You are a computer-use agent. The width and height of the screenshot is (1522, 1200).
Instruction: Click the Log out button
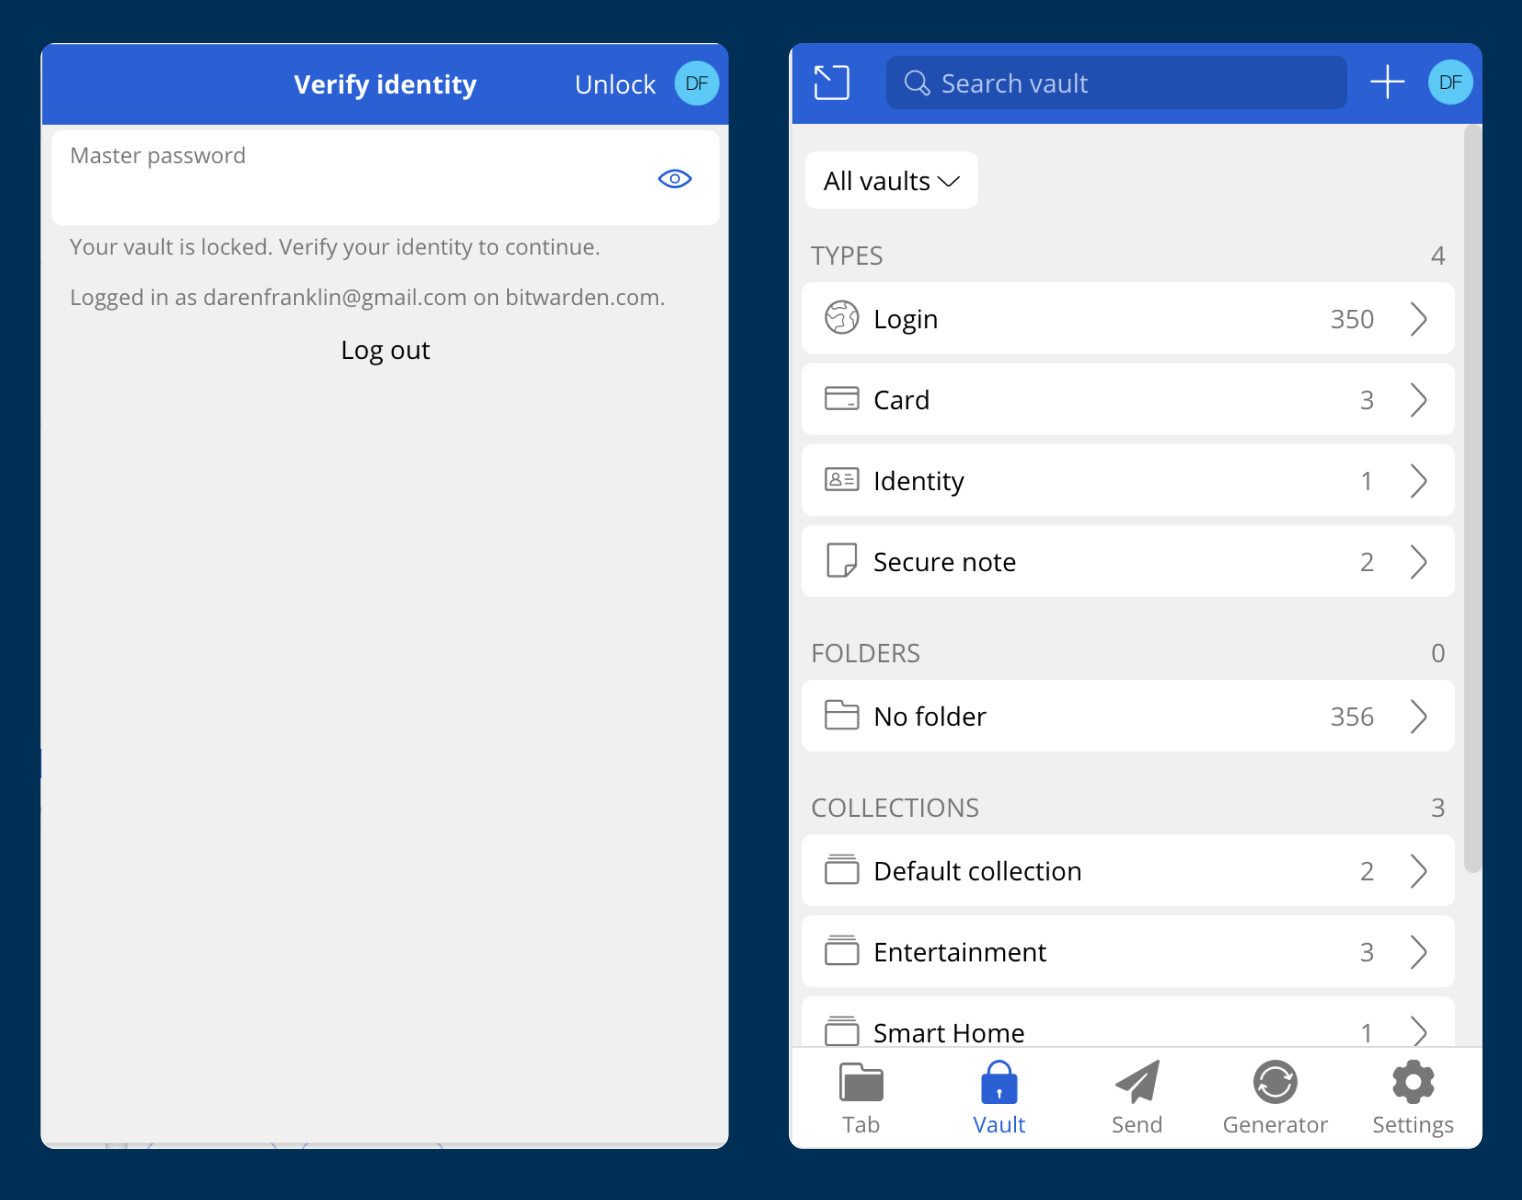coord(385,350)
